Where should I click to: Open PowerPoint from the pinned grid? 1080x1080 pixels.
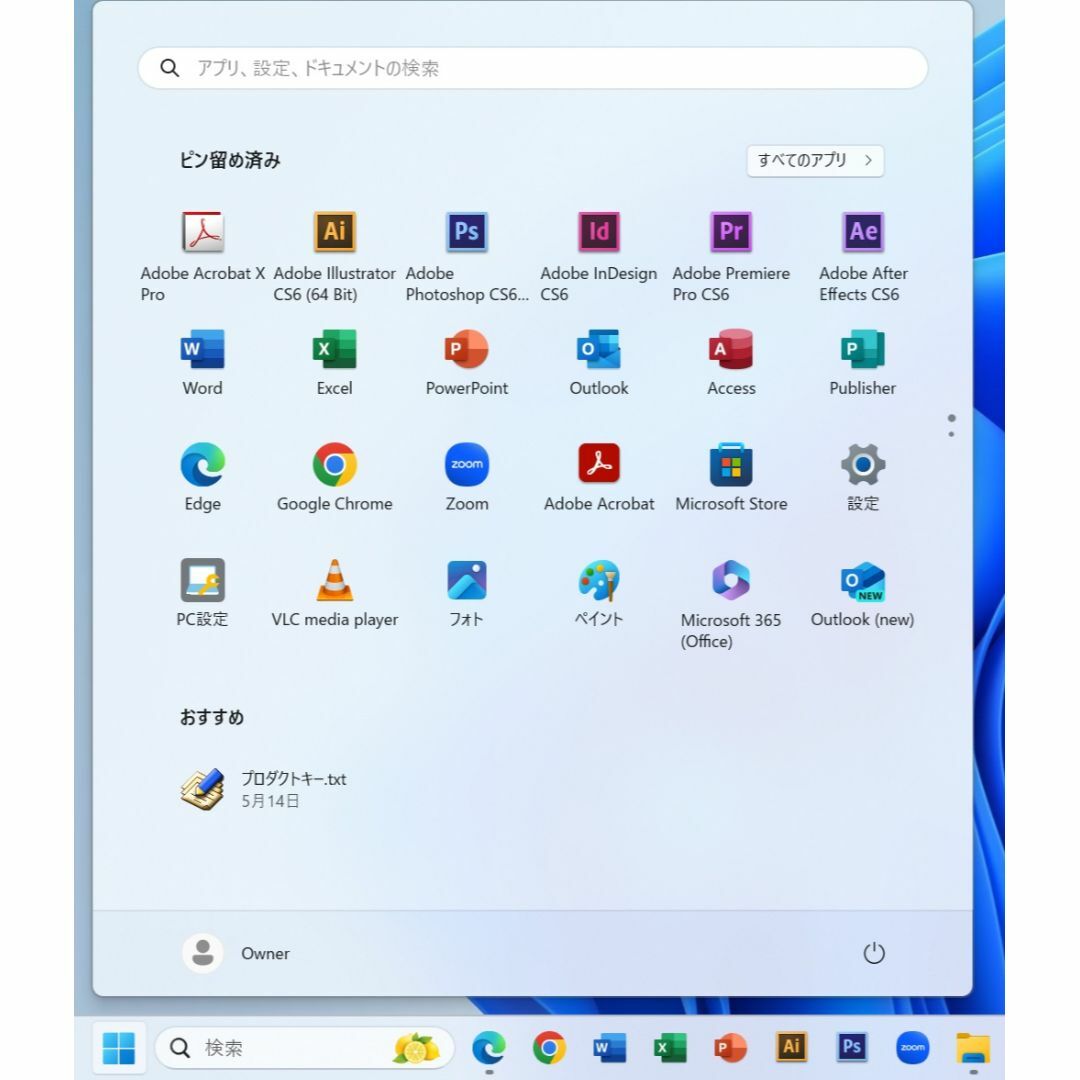point(467,363)
